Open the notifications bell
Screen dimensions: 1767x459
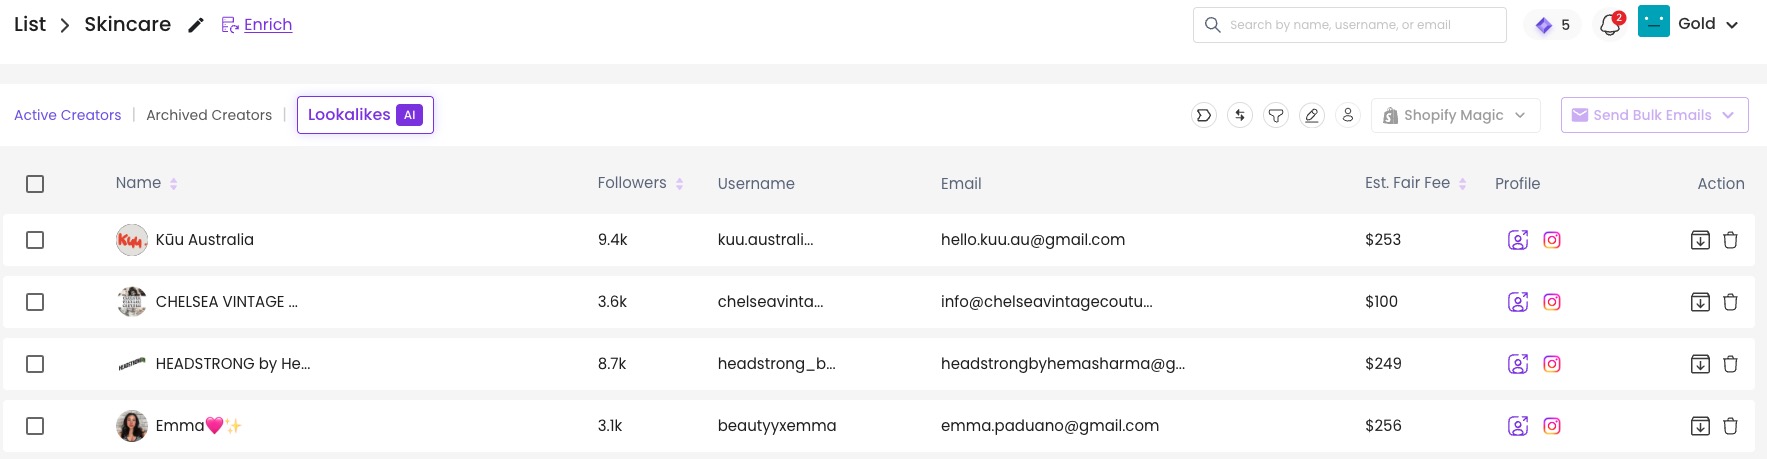pos(1610,25)
